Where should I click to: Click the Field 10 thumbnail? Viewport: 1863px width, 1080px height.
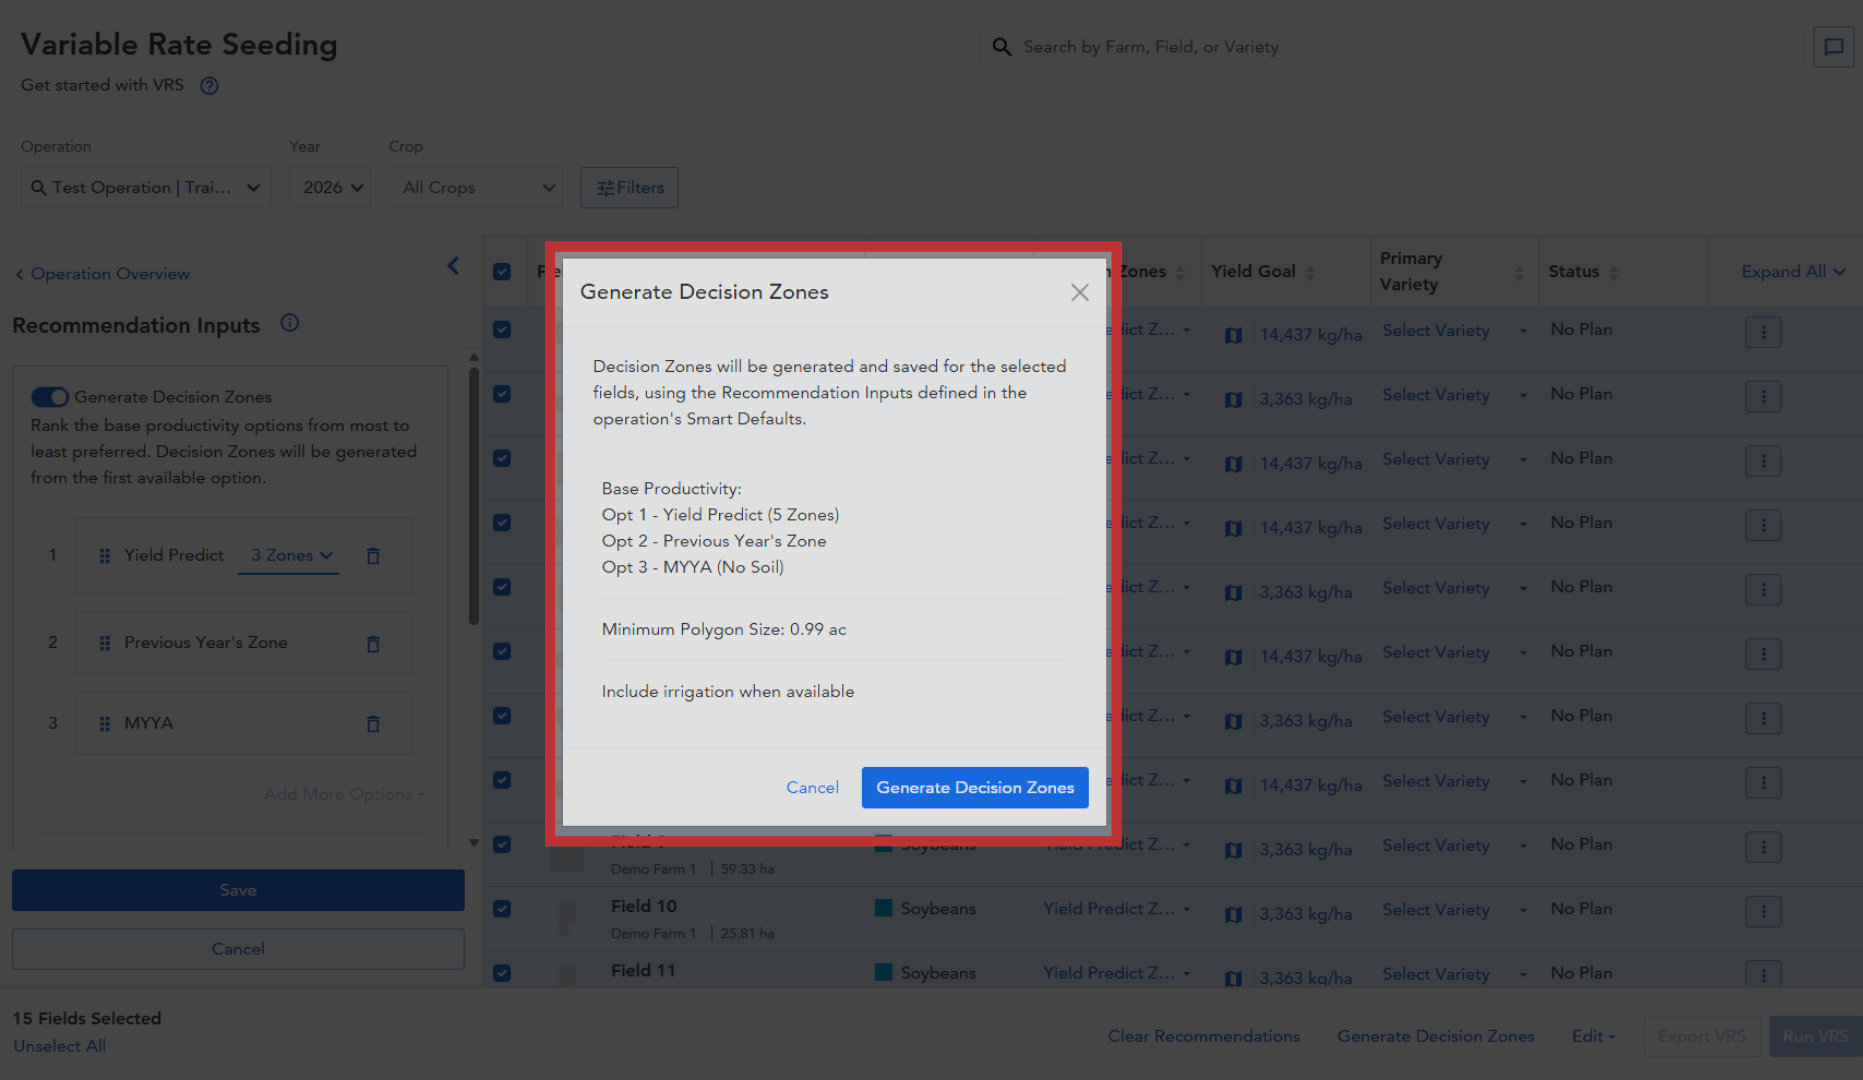(567, 917)
